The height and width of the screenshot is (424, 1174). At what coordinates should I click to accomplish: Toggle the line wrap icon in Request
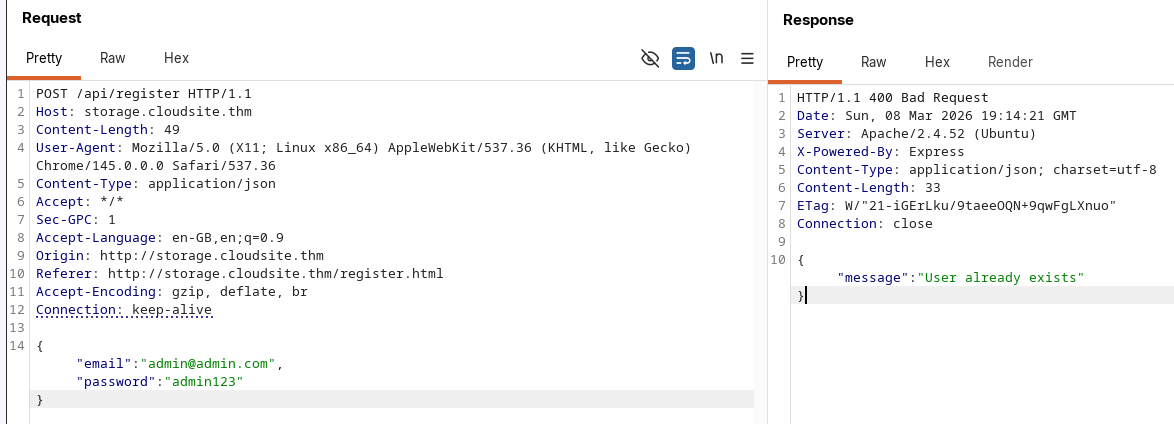pos(683,59)
